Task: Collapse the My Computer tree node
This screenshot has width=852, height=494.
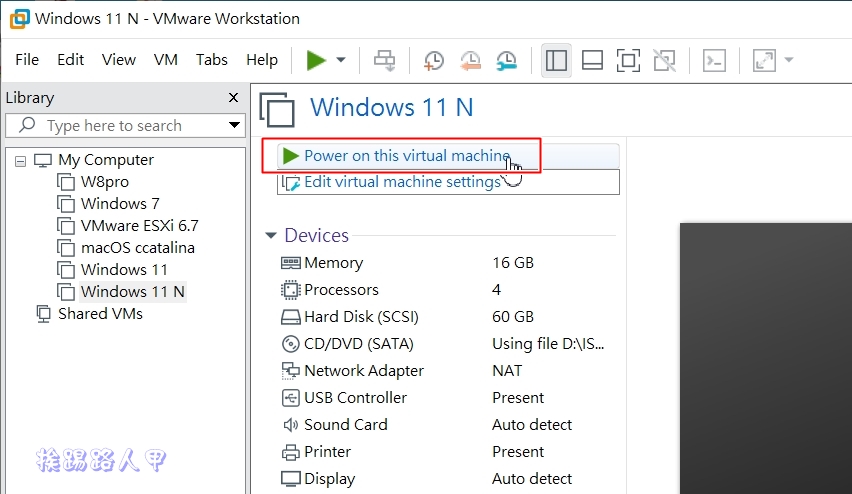Action: click(x=20, y=161)
